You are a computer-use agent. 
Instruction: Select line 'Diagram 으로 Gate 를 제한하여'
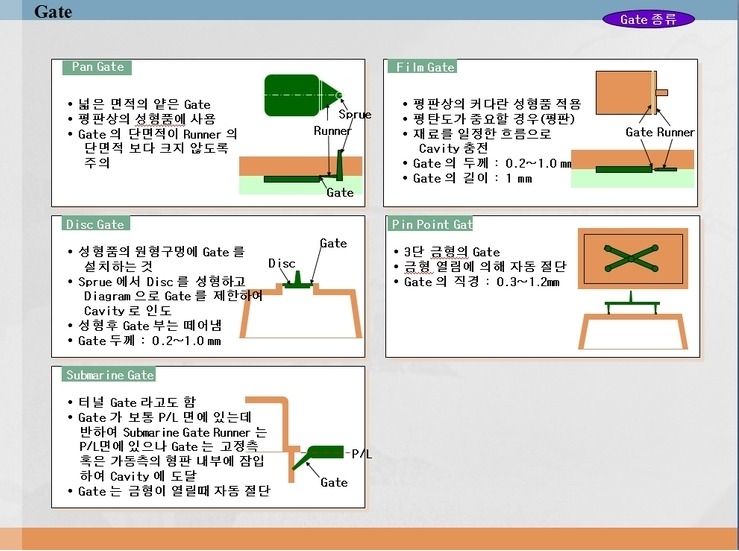click(x=173, y=296)
